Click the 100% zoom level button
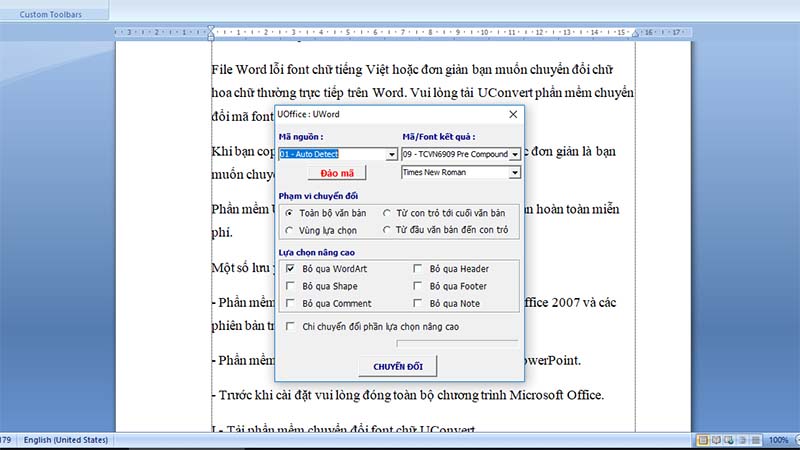The width and height of the screenshot is (800, 450). [x=778, y=440]
